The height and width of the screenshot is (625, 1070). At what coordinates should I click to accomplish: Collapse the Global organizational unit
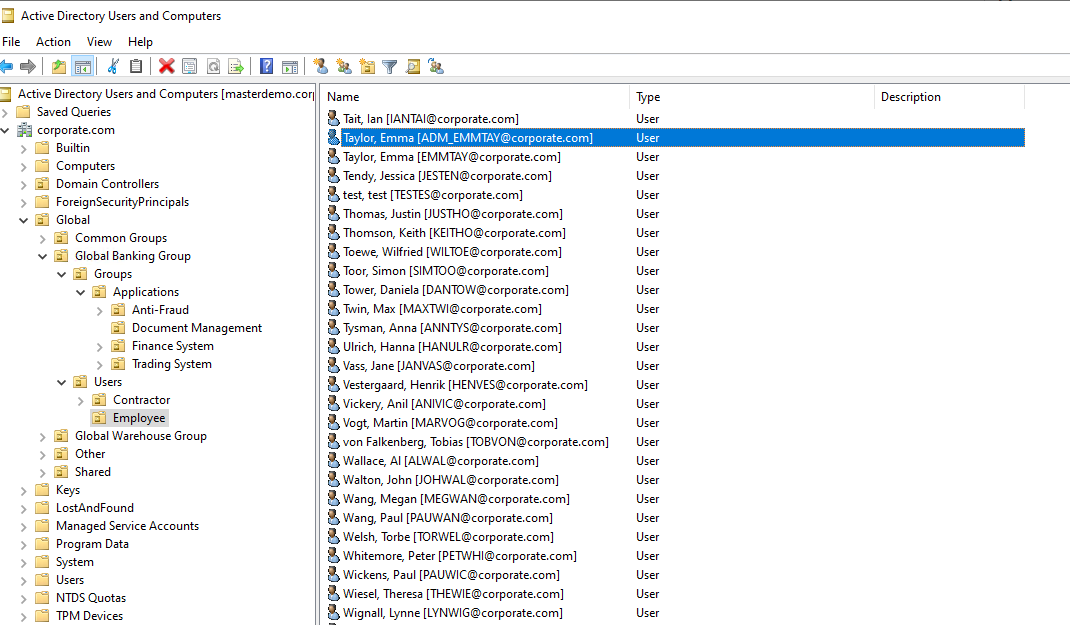pos(24,220)
